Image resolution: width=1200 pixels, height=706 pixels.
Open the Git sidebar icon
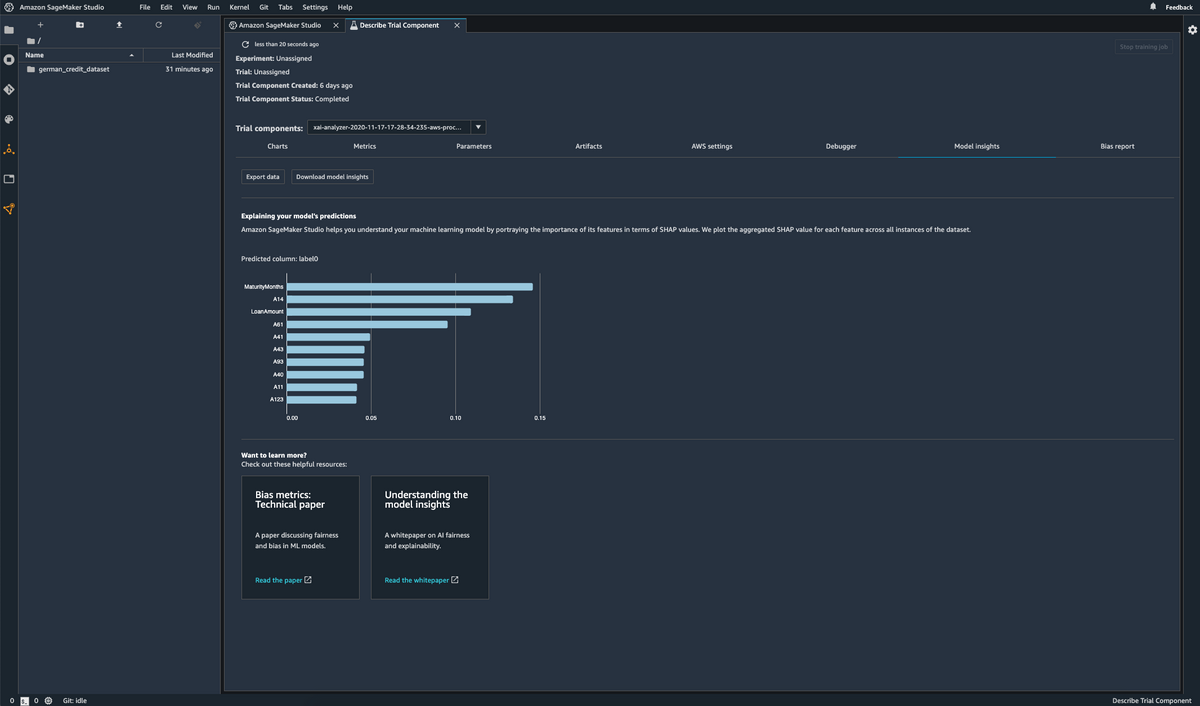click(9, 89)
